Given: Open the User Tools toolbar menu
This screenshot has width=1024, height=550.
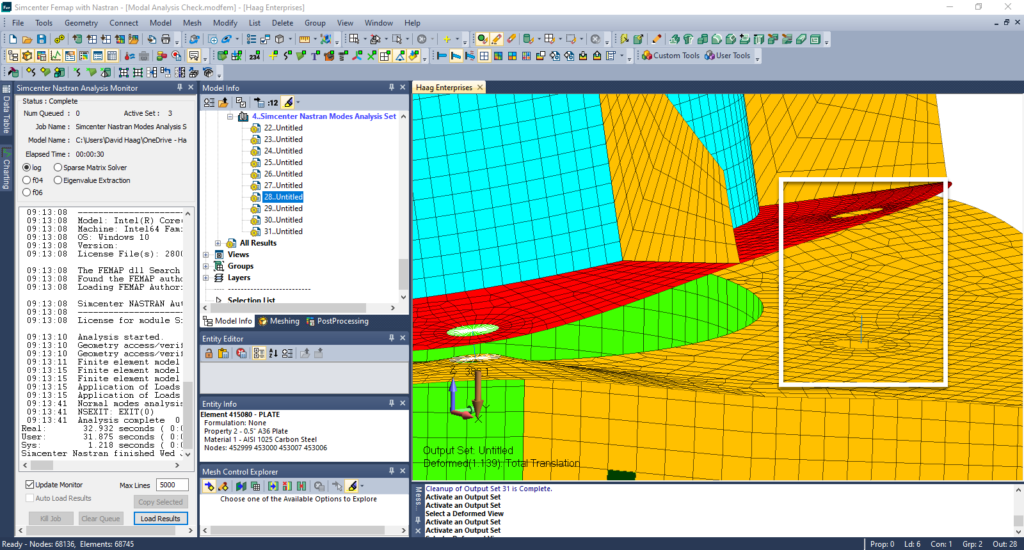Looking at the screenshot, I should click(x=728, y=56).
